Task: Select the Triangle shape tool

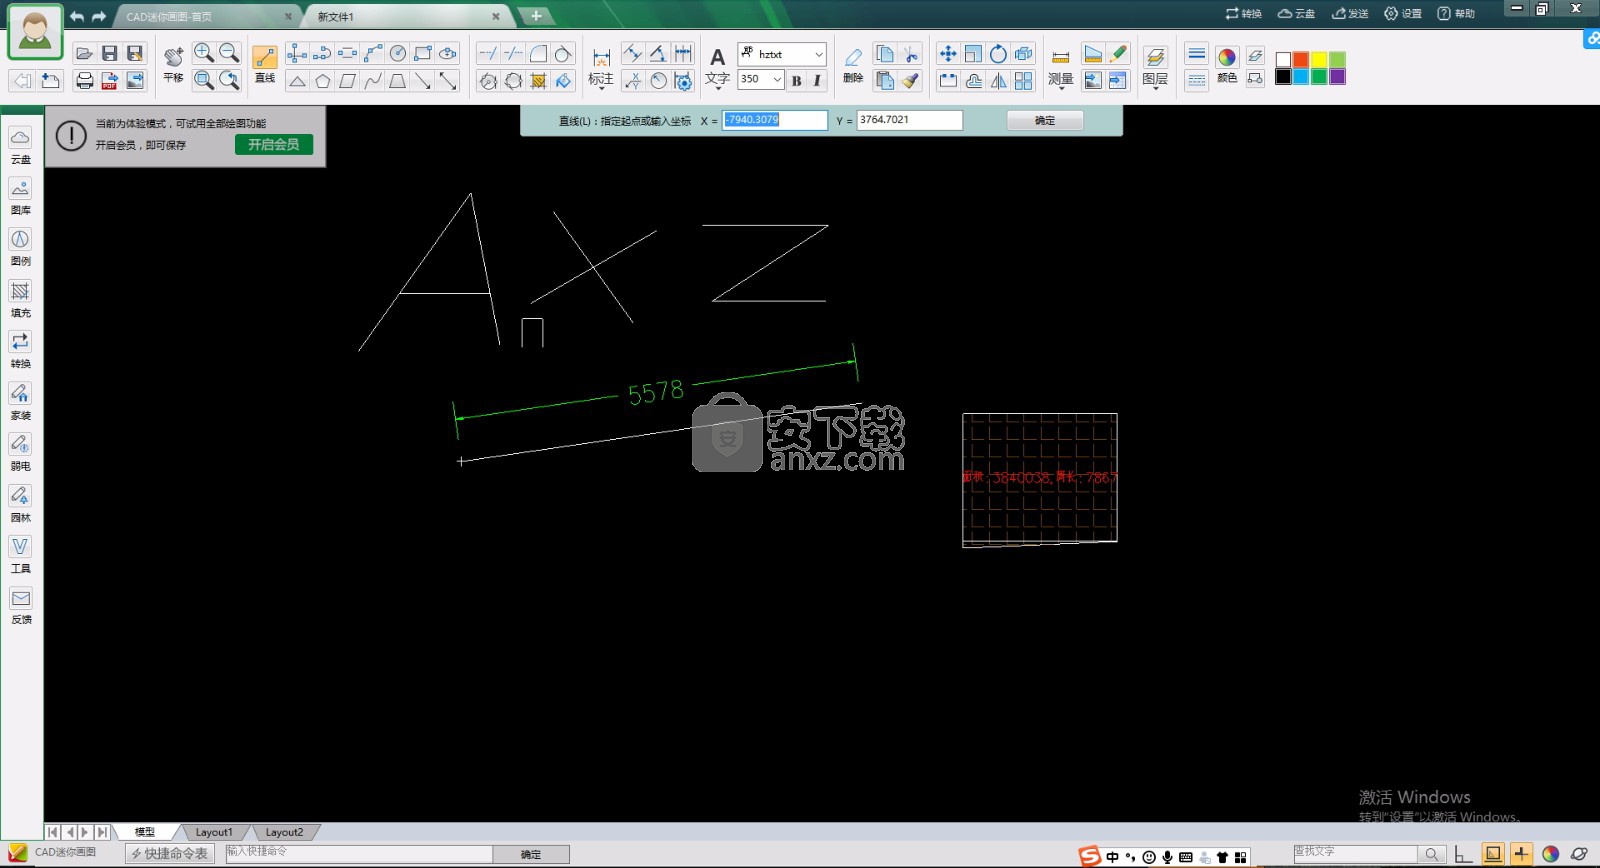Action: (x=297, y=81)
